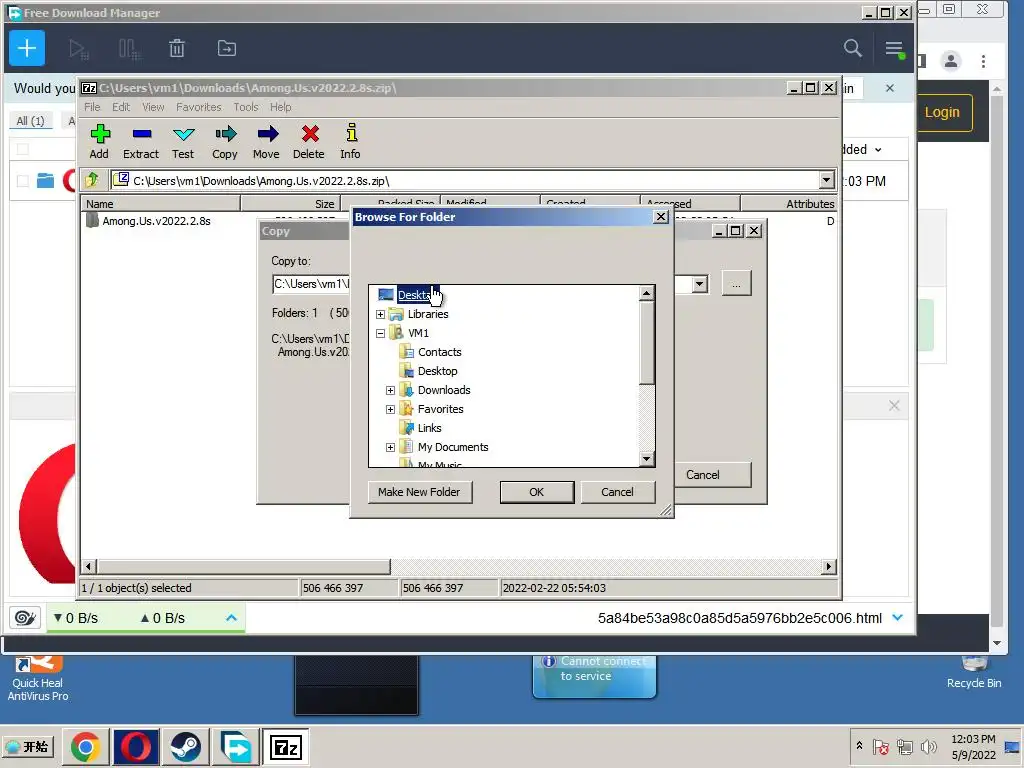
Task: Open Steam from the taskbar
Action: pos(185,747)
